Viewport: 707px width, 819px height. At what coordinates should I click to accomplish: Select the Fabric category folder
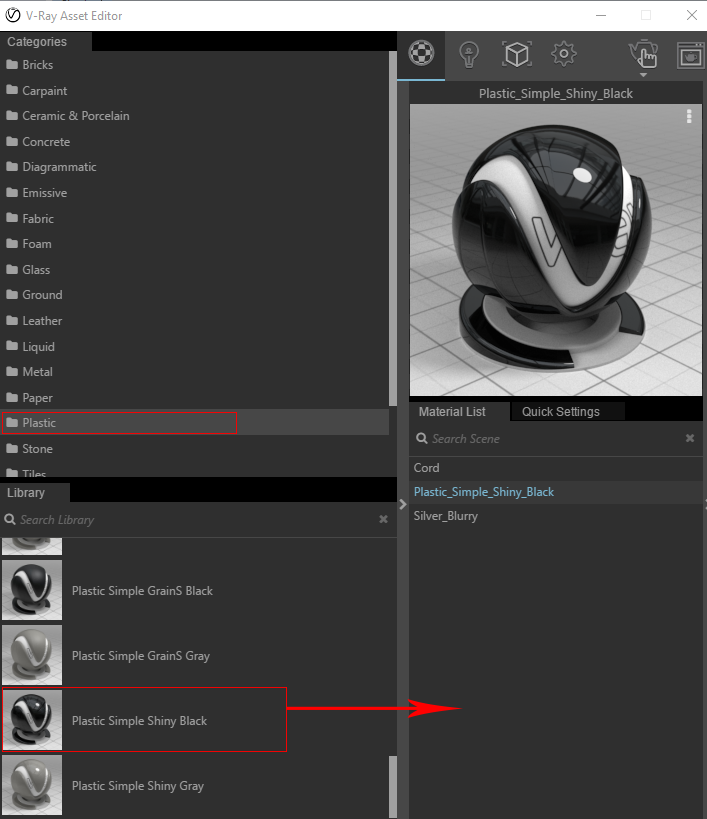click(195, 218)
